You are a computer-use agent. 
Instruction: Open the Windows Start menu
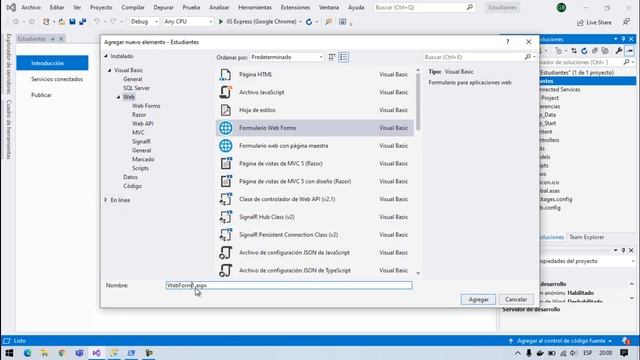click(x=9, y=353)
